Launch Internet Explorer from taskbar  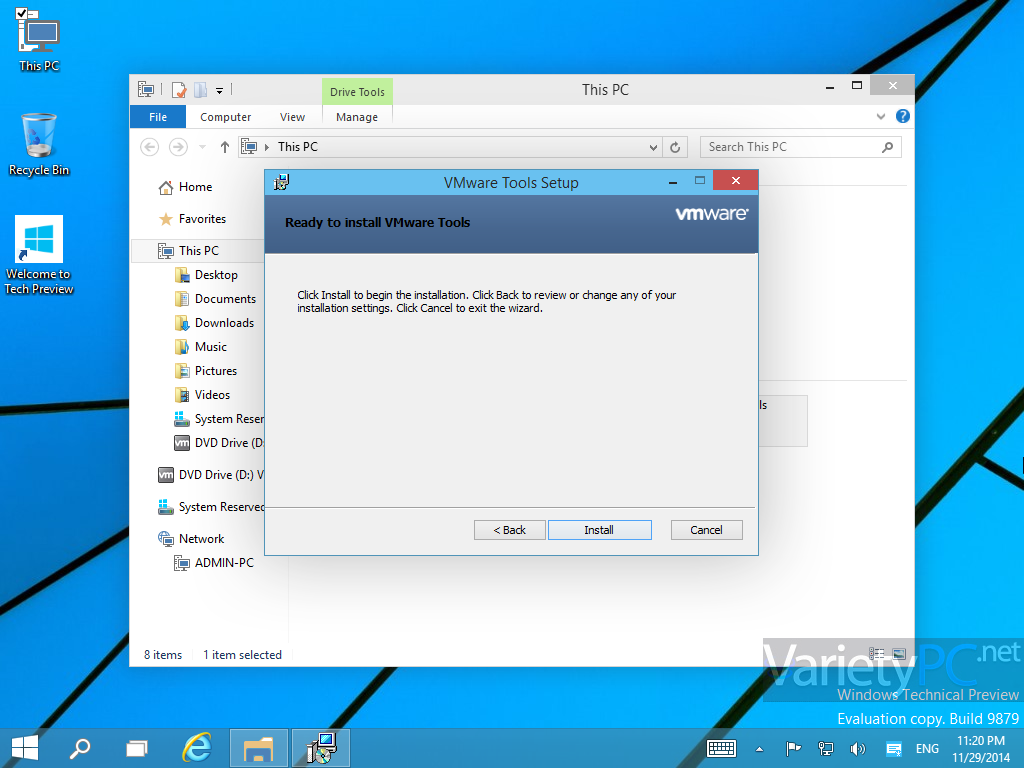[x=197, y=748]
